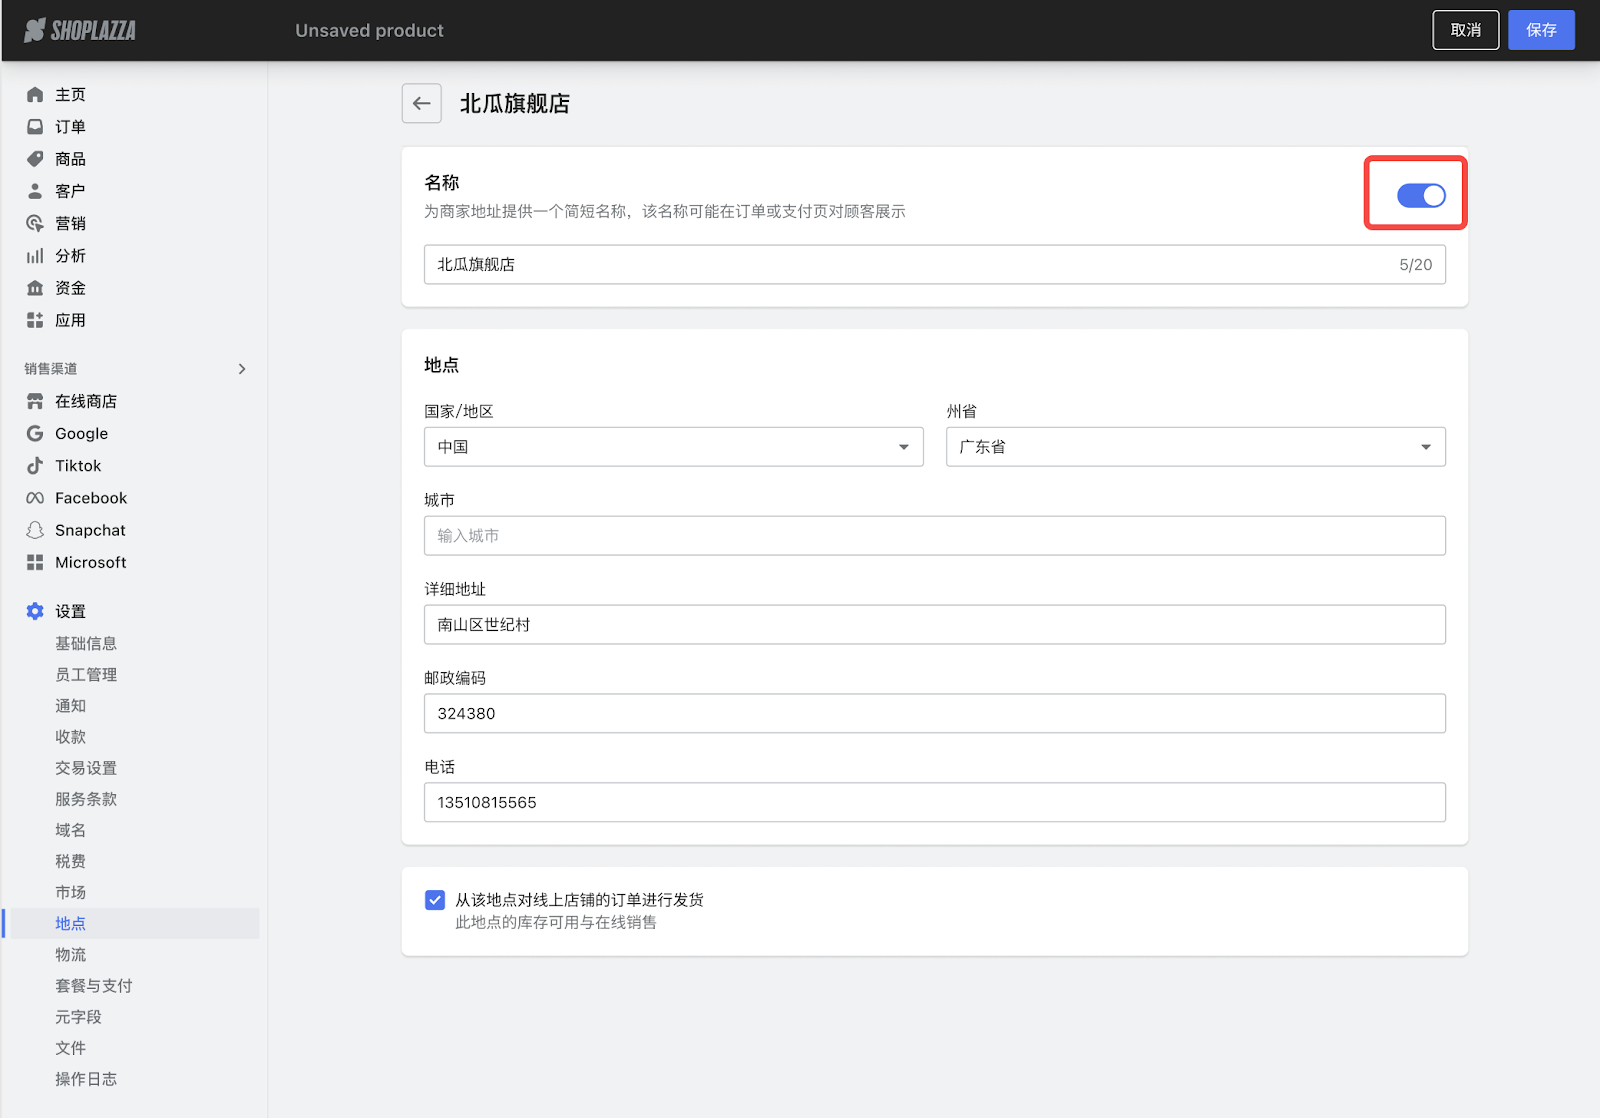The width and height of the screenshot is (1600, 1118).
Task: Open 通知 settings item
Action: [70, 705]
